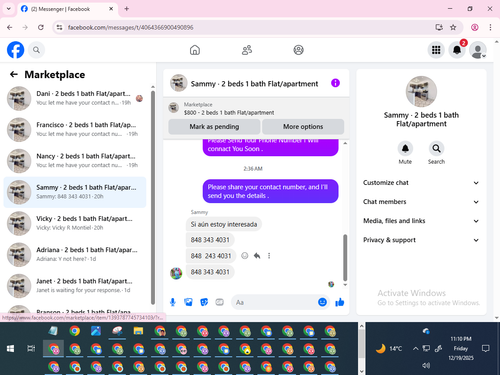Reply to the 848 243 4031 message
Viewport: 500px width, 375px height.
257,256
